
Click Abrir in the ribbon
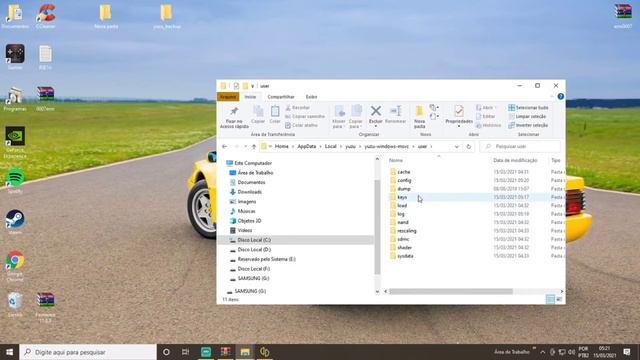click(486, 107)
